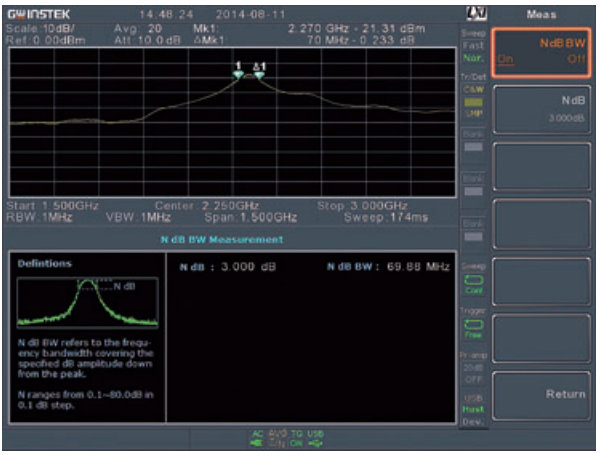The height and width of the screenshot is (457, 601).
Task: Click the yellow trace color indicator
Action: pyautogui.click(x=474, y=102)
